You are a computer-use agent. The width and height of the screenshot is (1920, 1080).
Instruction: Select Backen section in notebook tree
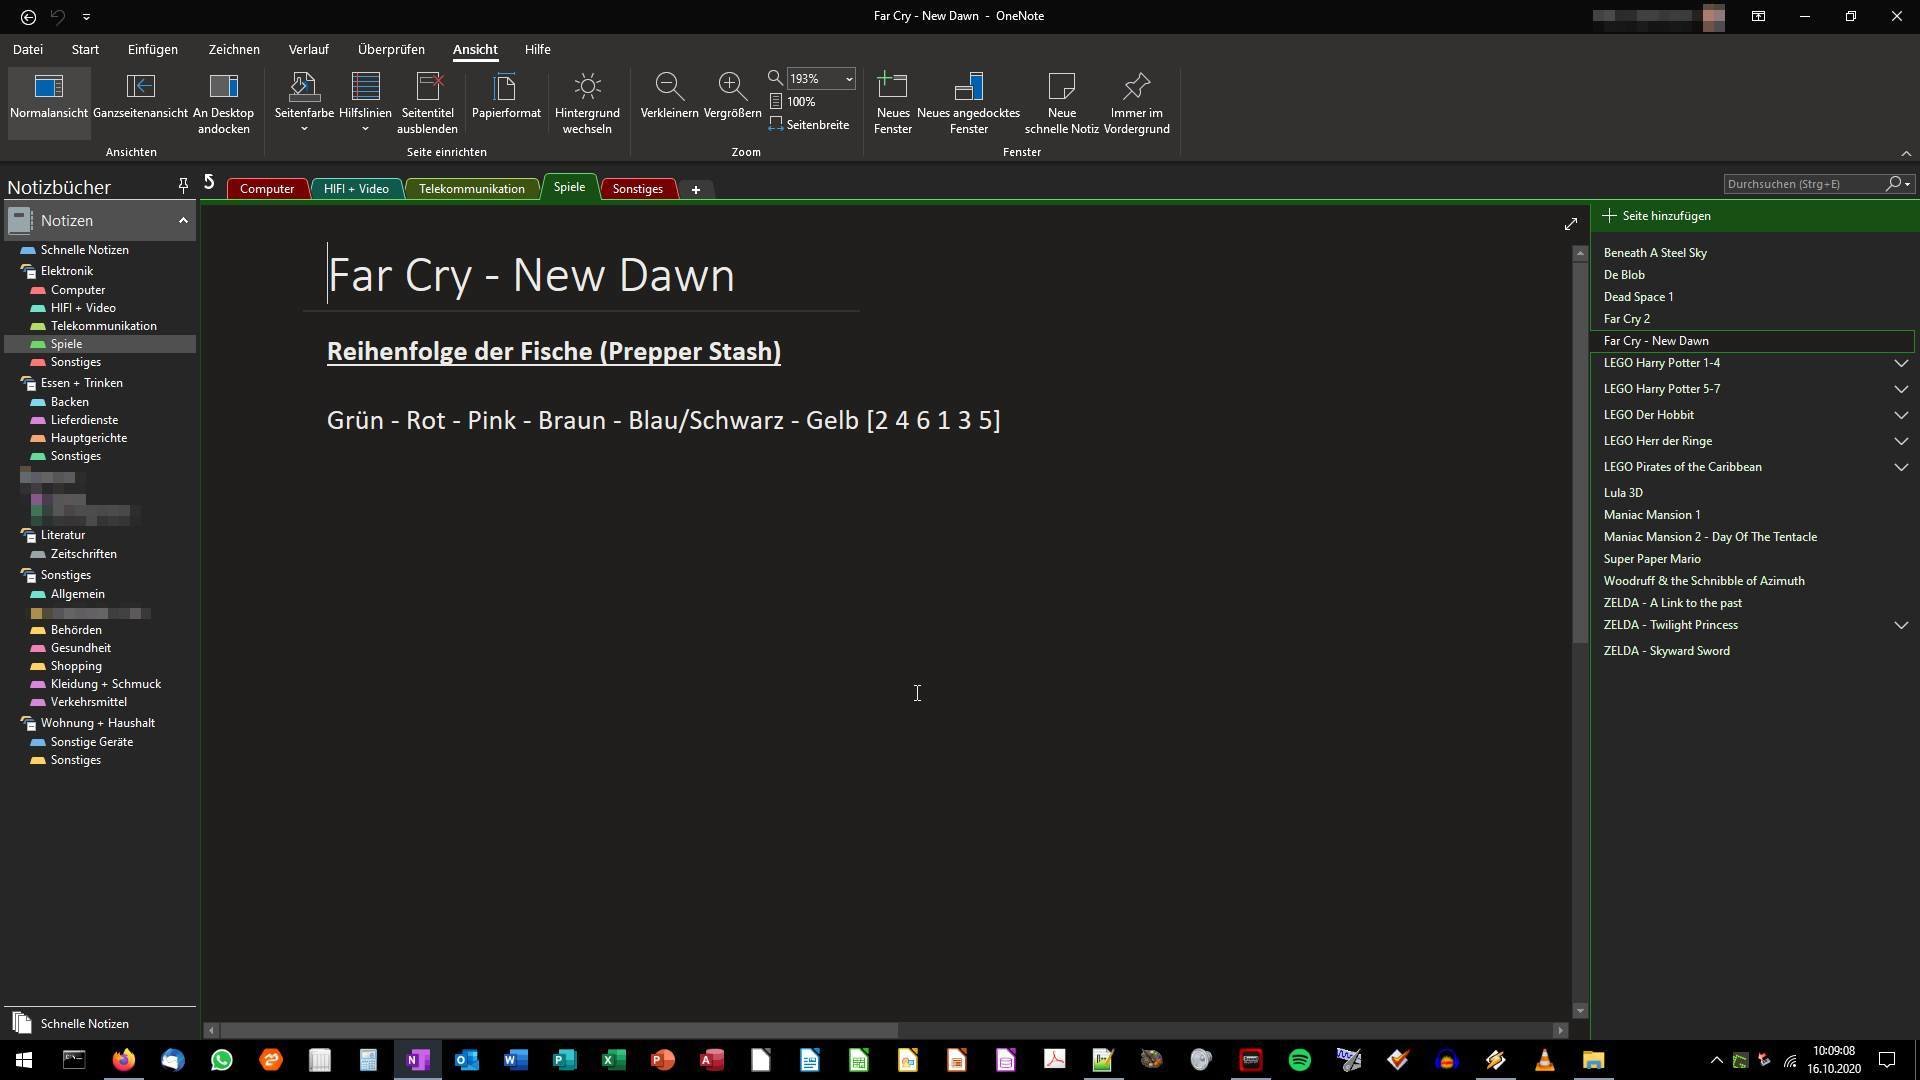[x=69, y=402]
